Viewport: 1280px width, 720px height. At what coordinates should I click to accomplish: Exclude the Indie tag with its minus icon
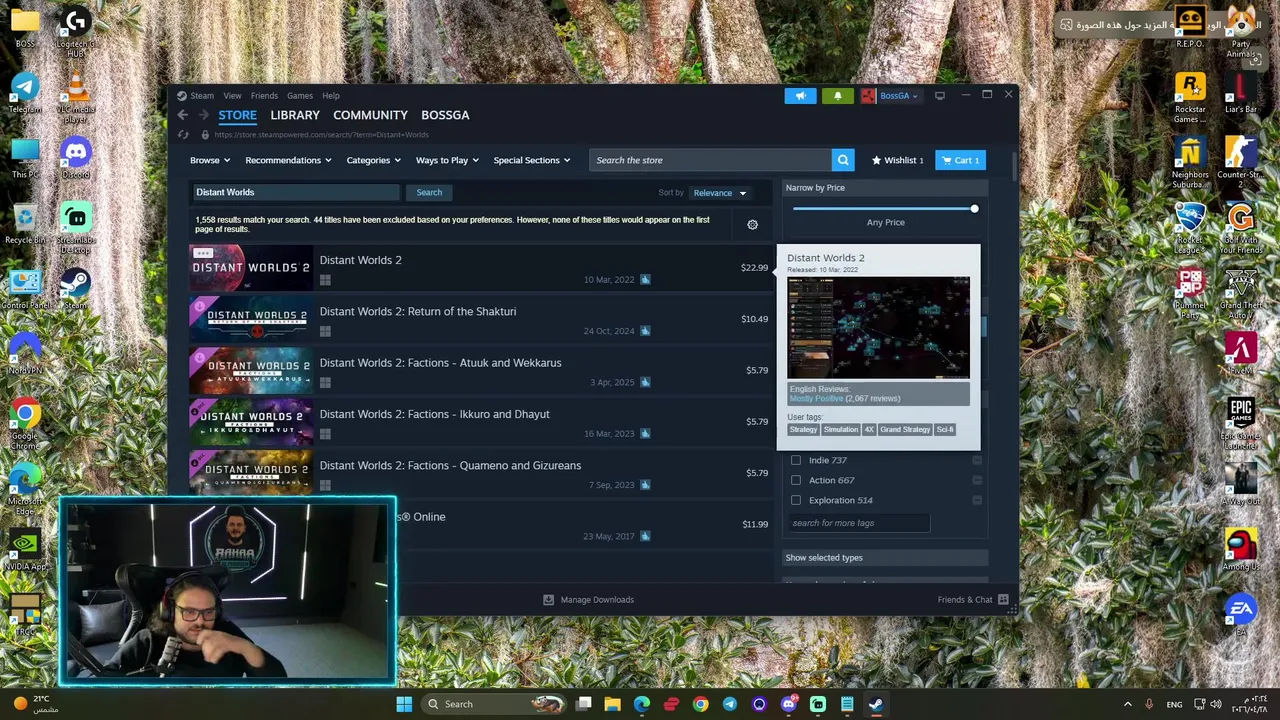[x=977, y=460]
